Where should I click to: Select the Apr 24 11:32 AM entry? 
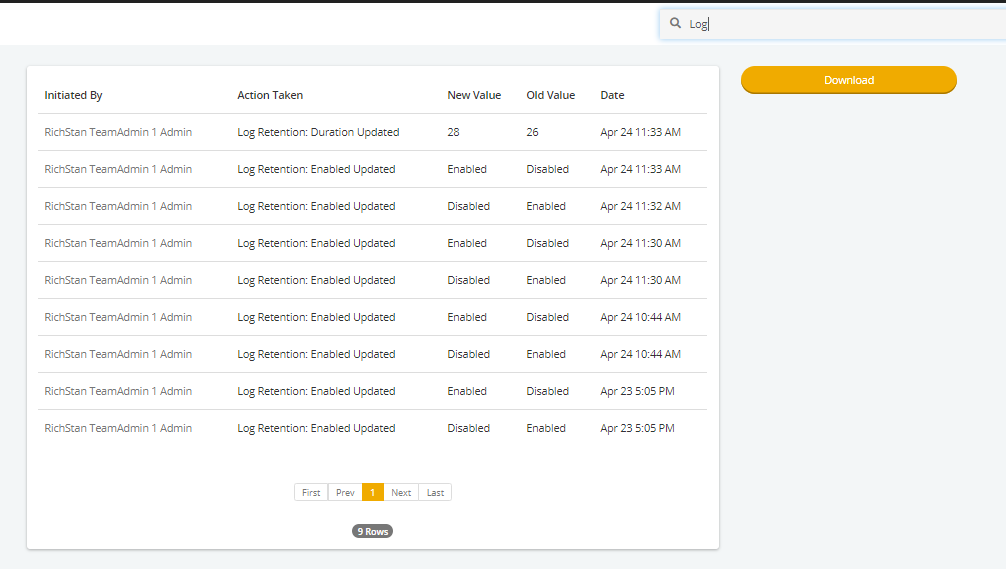point(372,206)
